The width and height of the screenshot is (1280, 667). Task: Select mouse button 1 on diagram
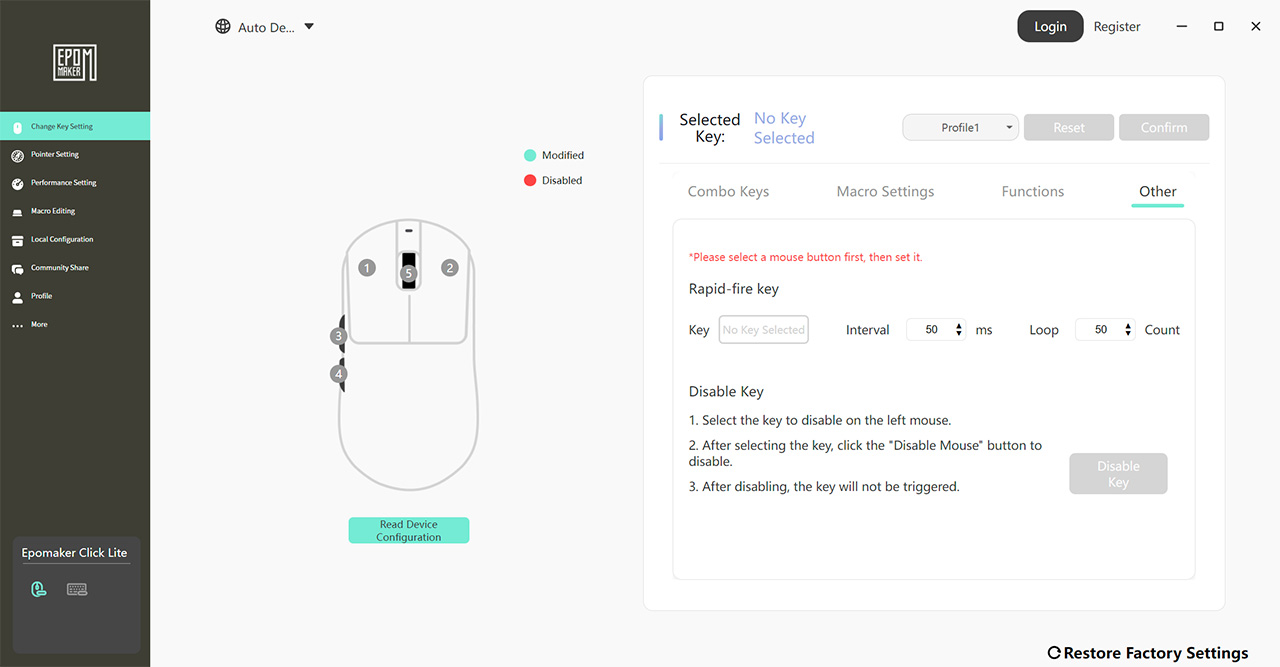(x=367, y=268)
